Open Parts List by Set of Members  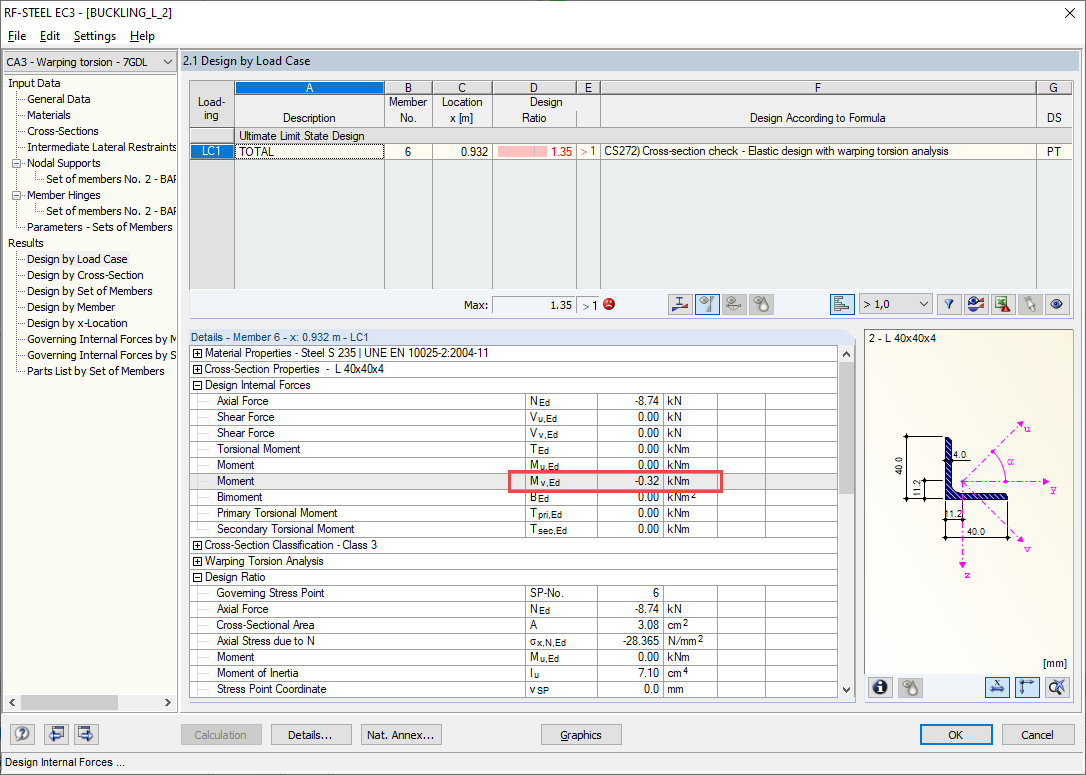[96, 371]
